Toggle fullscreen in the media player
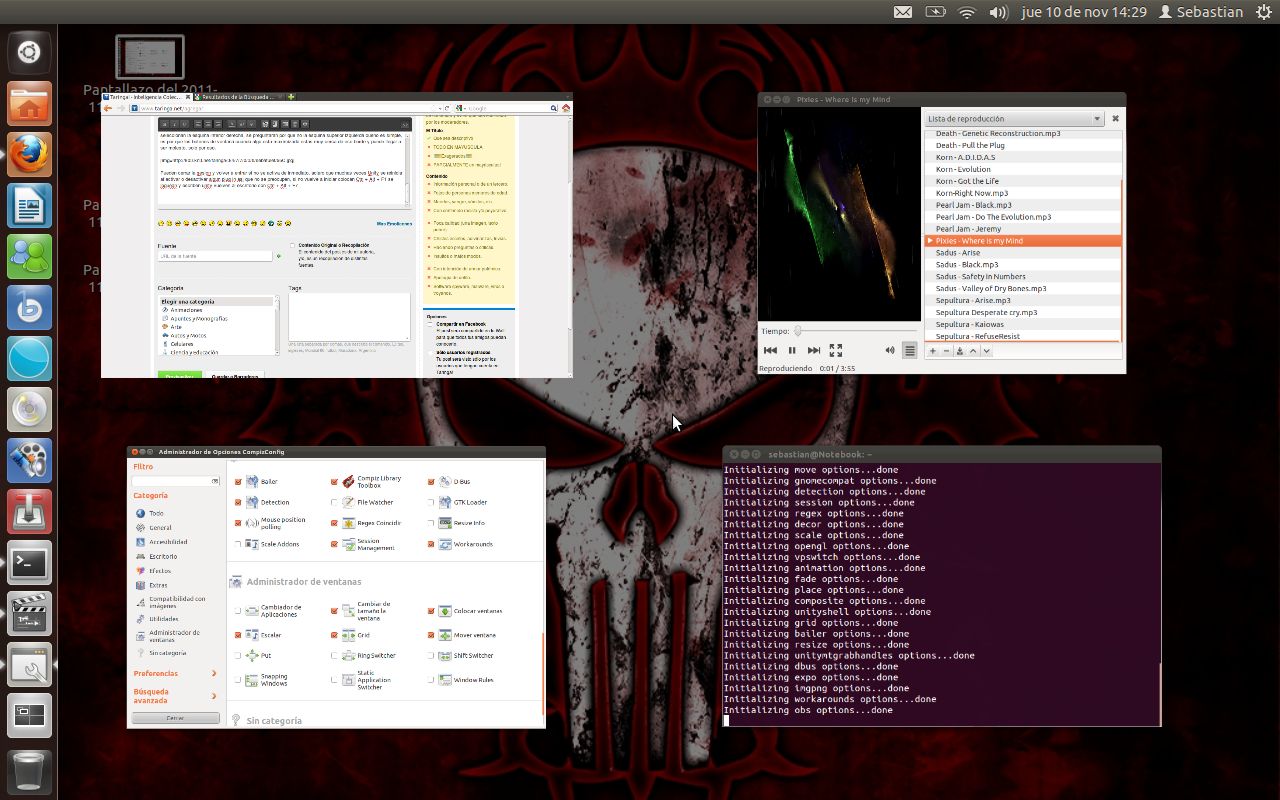 pos(836,350)
